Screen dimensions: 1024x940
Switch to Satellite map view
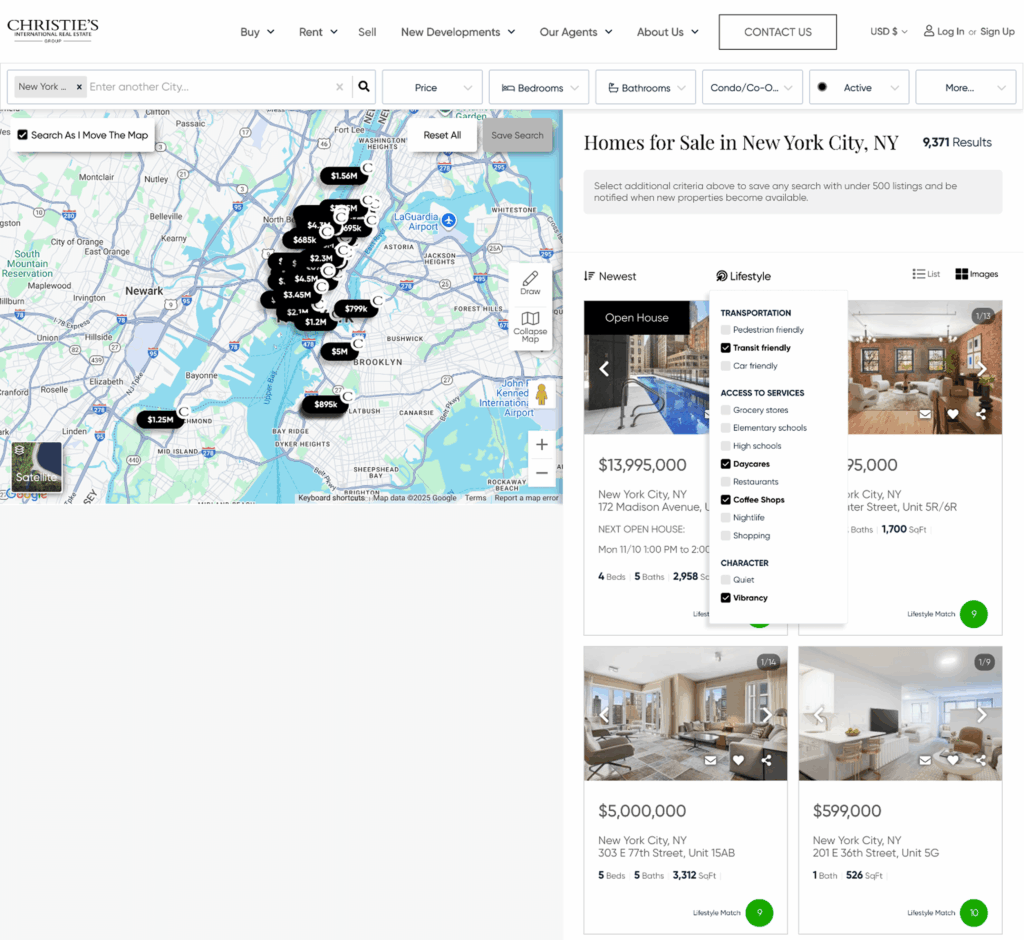36,467
